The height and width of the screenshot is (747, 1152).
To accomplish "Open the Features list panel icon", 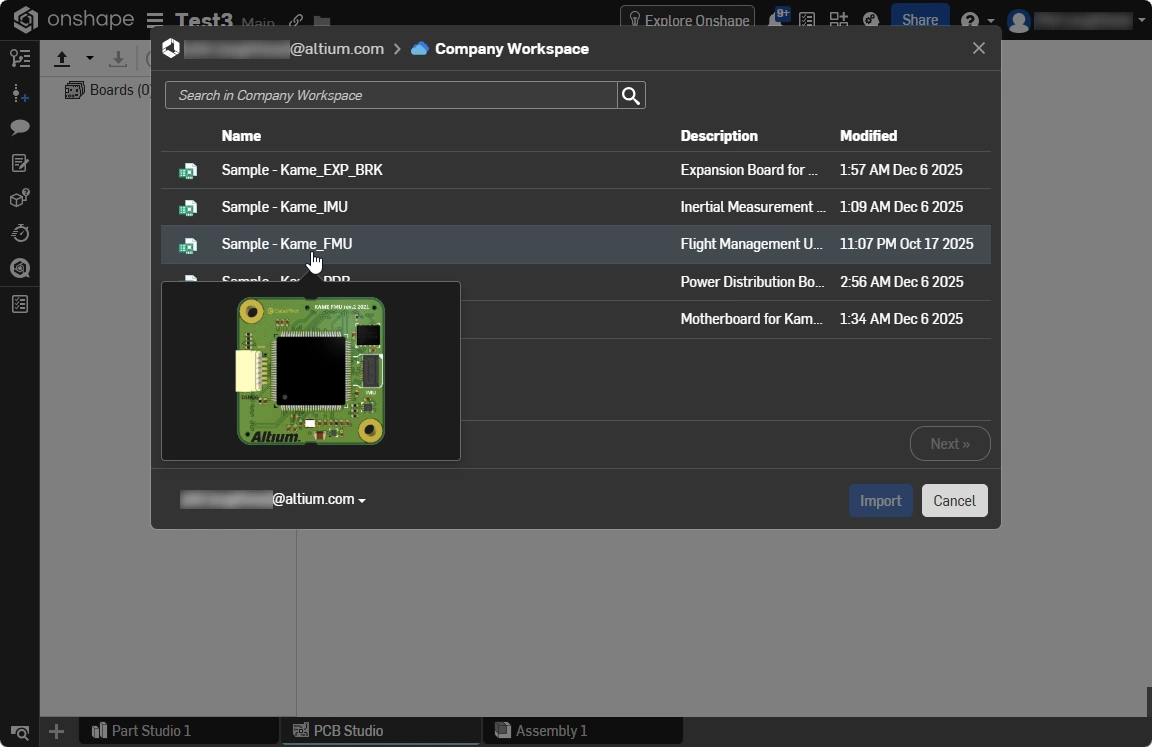I will pyautogui.click(x=20, y=57).
